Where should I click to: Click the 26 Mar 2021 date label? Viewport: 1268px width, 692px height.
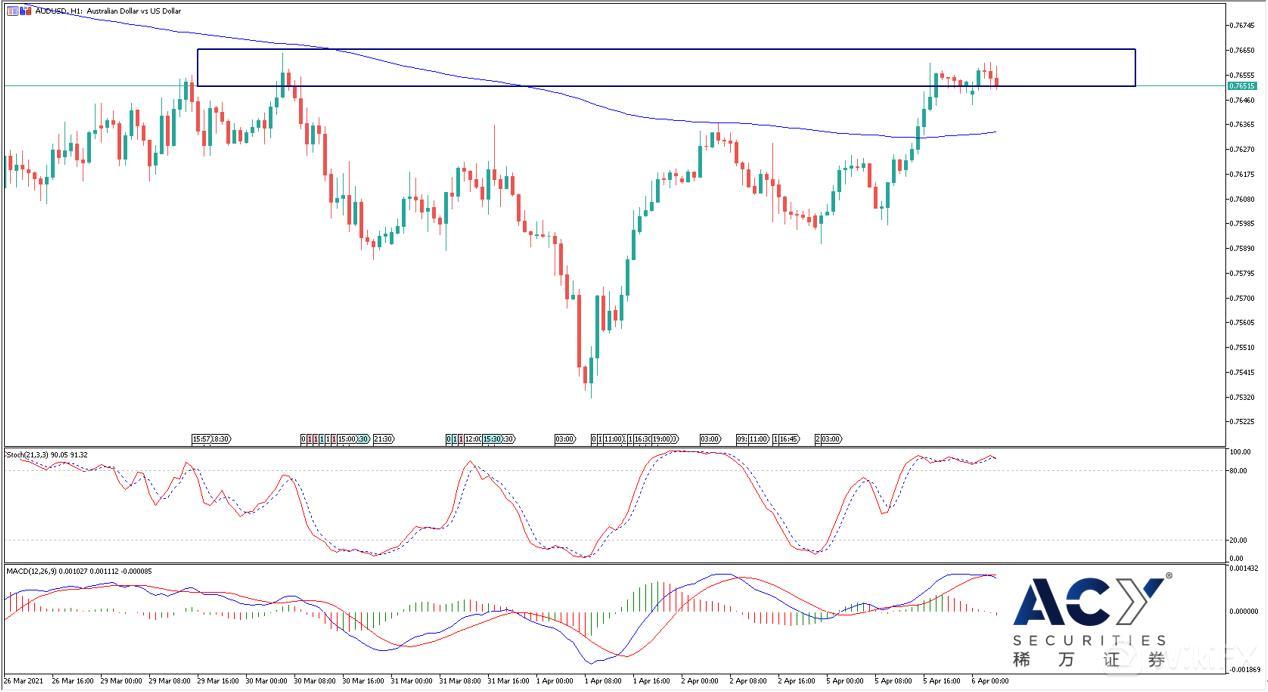pyautogui.click(x=22, y=682)
